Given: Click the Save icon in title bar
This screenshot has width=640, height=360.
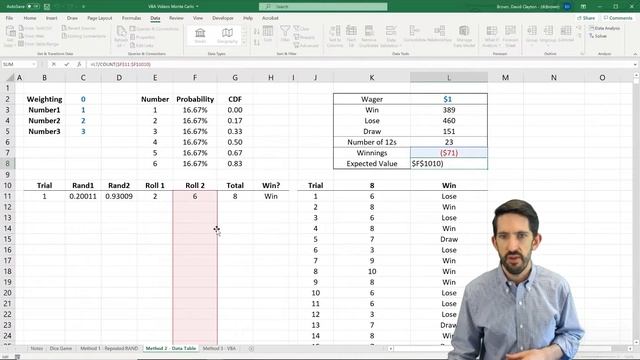Looking at the screenshot, I should coord(47,7).
